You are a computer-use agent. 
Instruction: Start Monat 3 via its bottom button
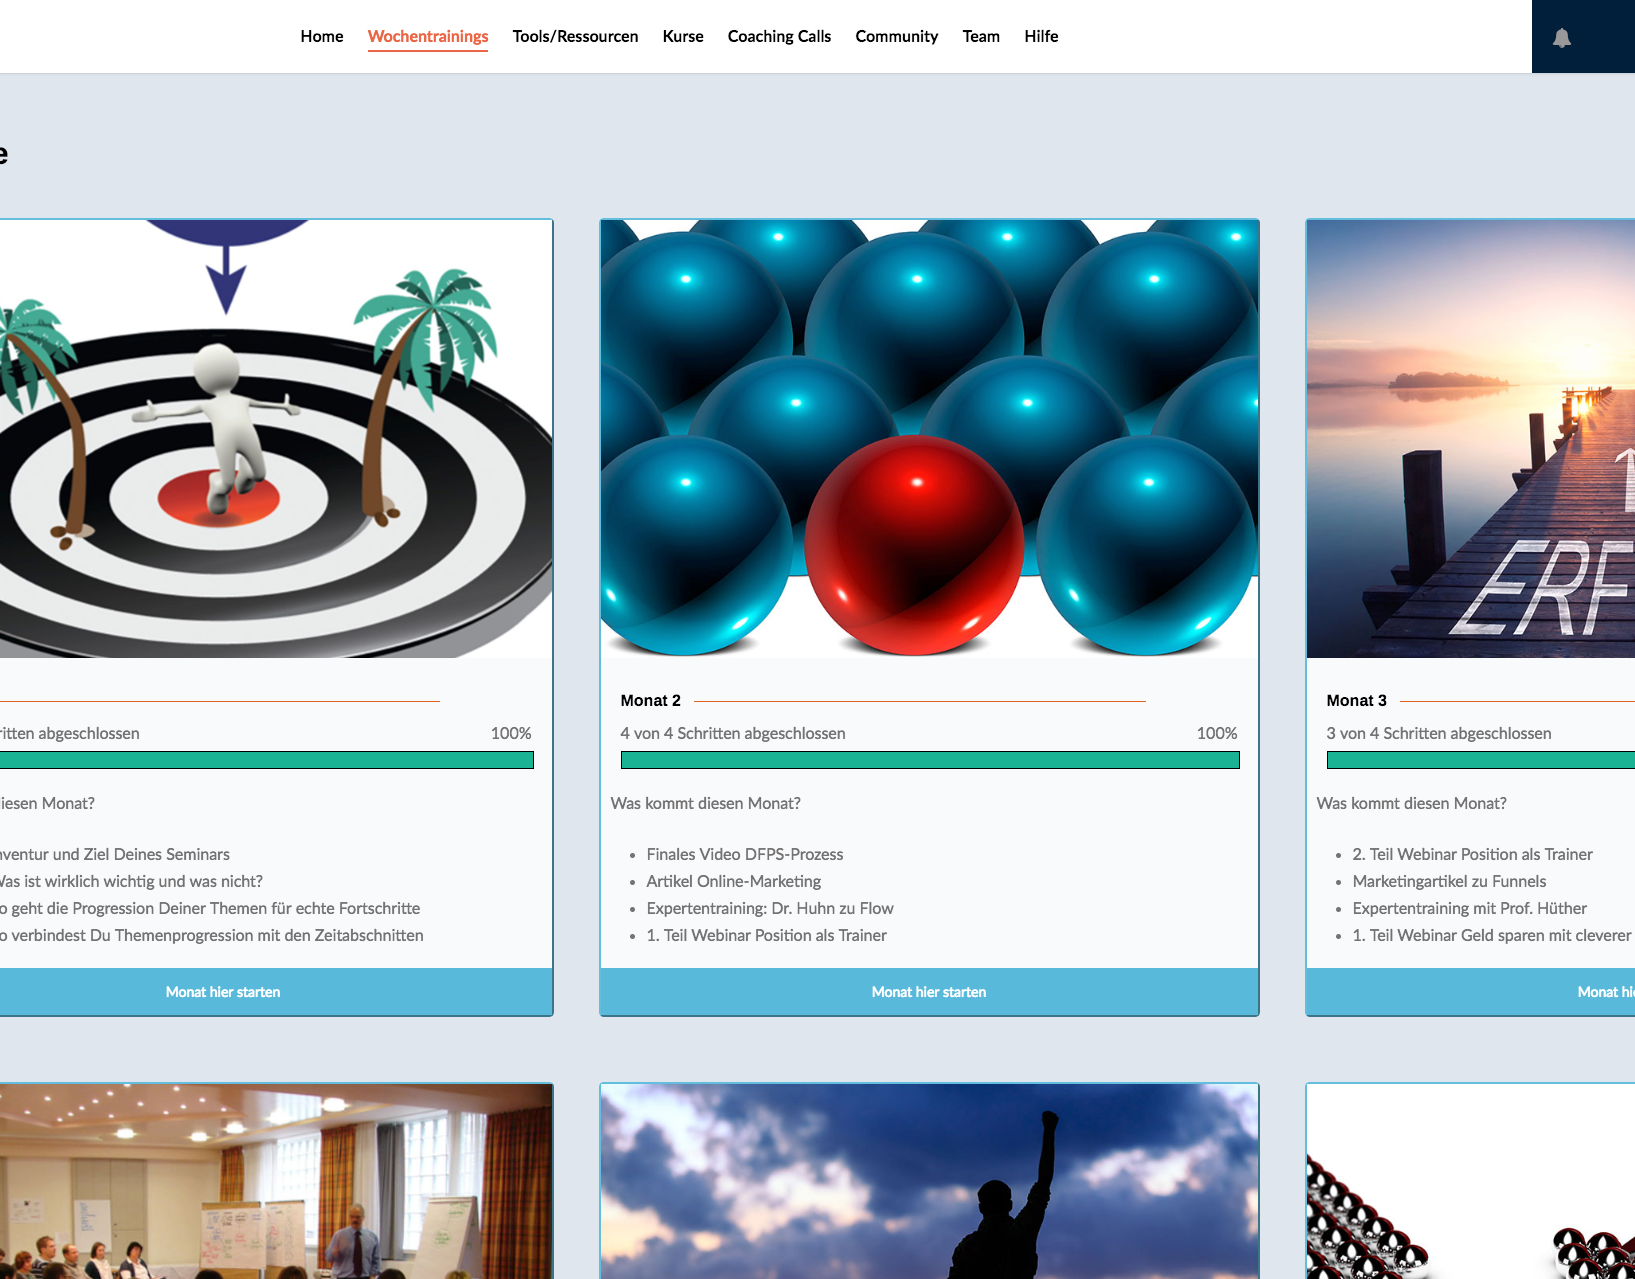coord(1470,992)
